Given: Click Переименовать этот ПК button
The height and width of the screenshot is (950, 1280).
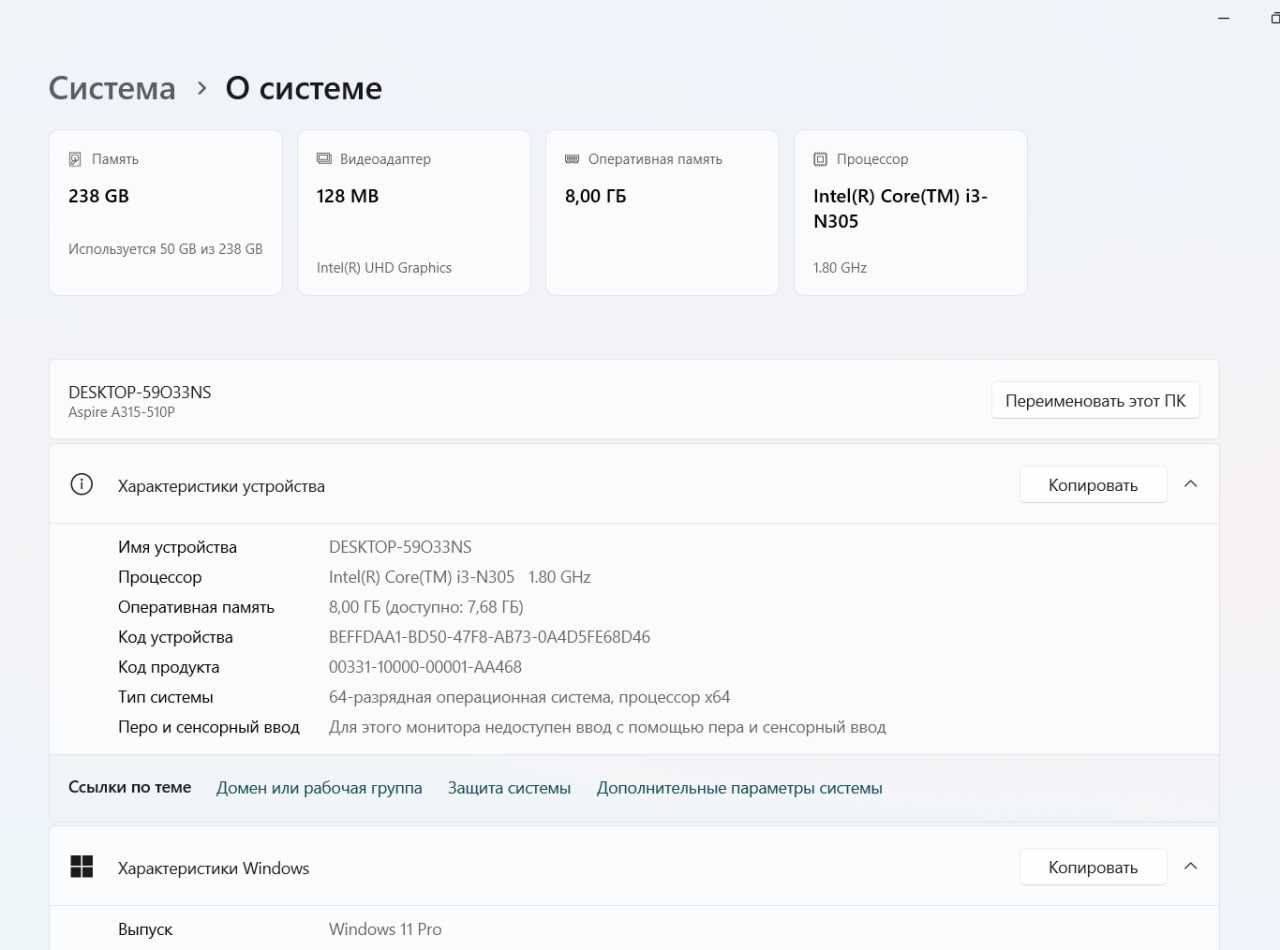Looking at the screenshot, I should click(1095, 400).
